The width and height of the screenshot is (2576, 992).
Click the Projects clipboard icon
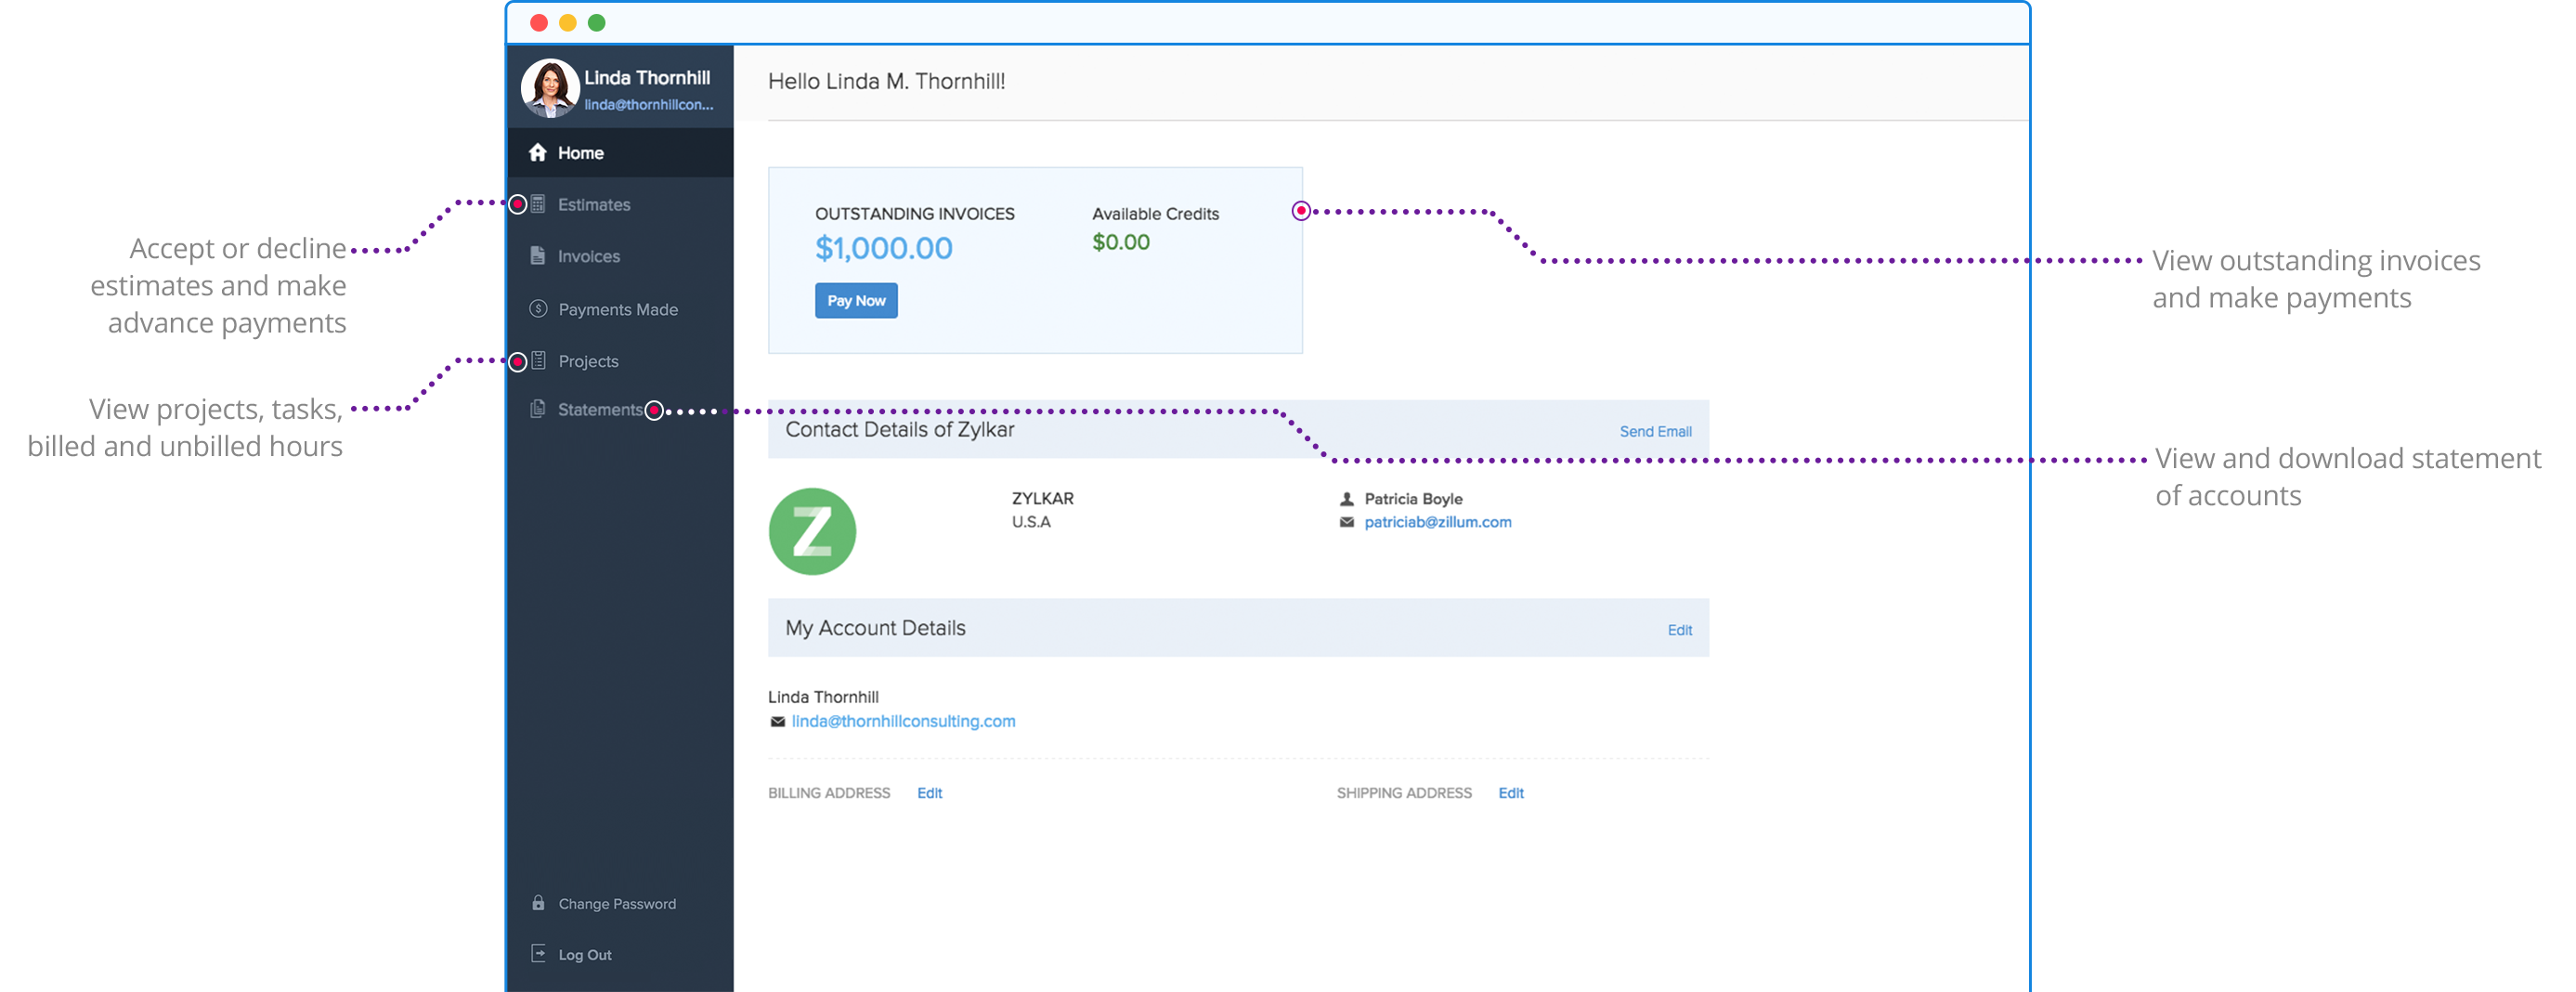click(538, 361)
